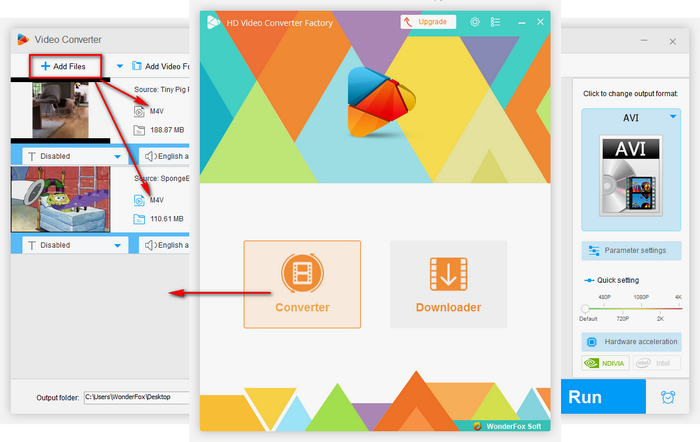Image resolution: width=700 pixels, height=442 pixels.
Task: Click the Add Files button
Action: (65, 67)
